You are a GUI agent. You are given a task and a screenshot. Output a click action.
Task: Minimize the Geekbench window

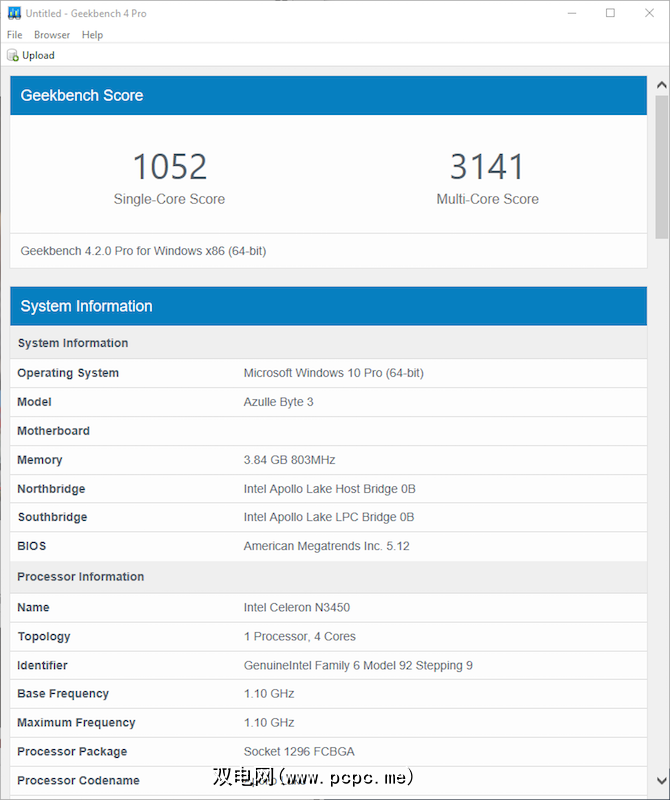[571, 13]
